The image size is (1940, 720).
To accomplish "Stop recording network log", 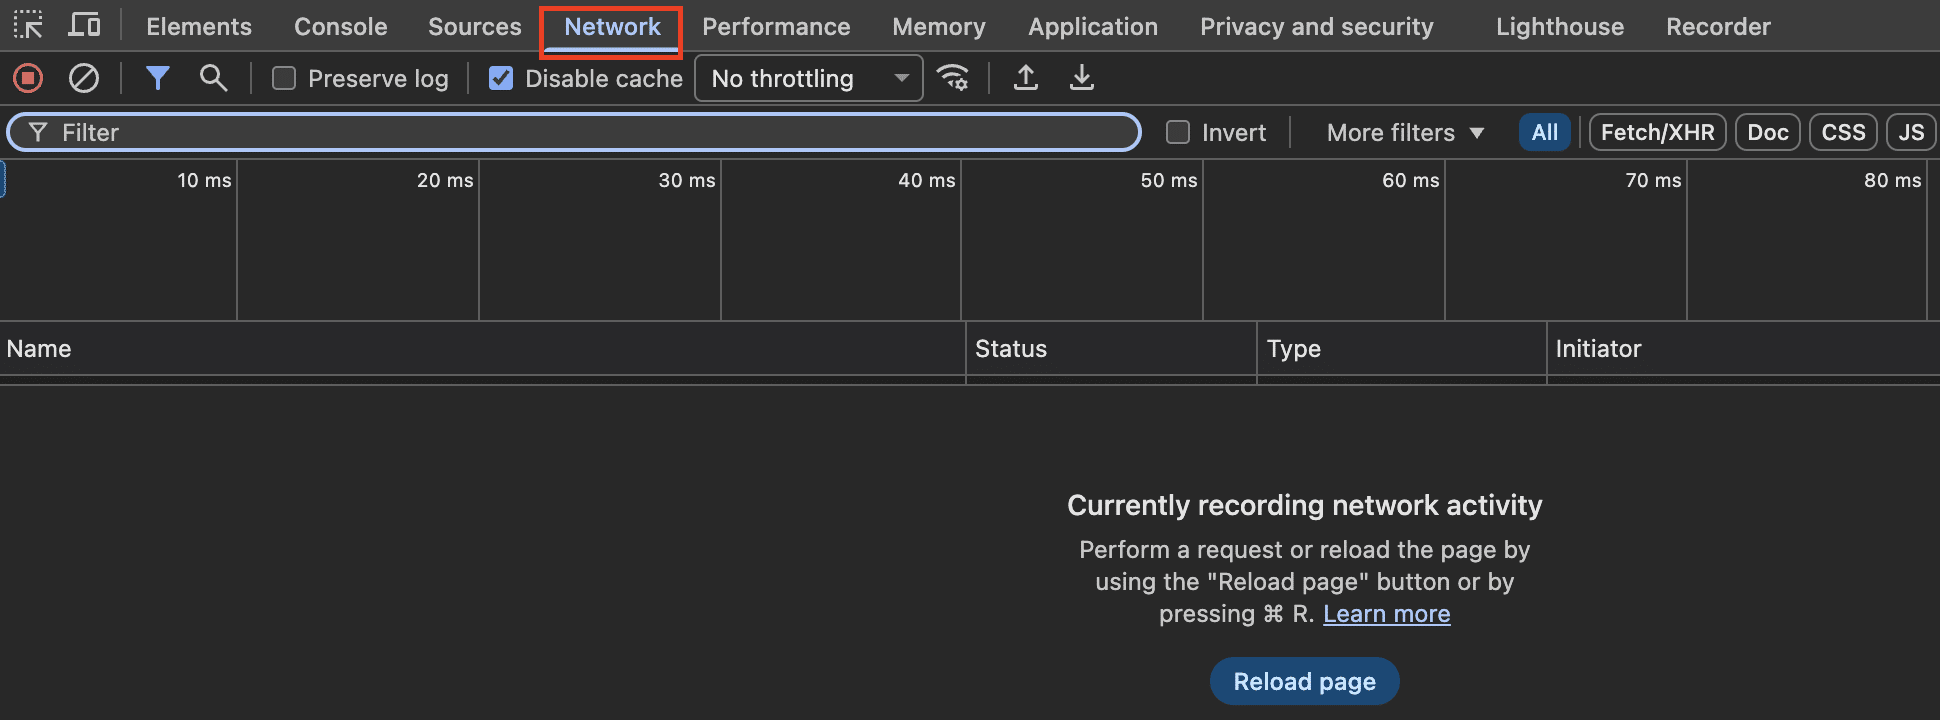I will coord(28,78).
